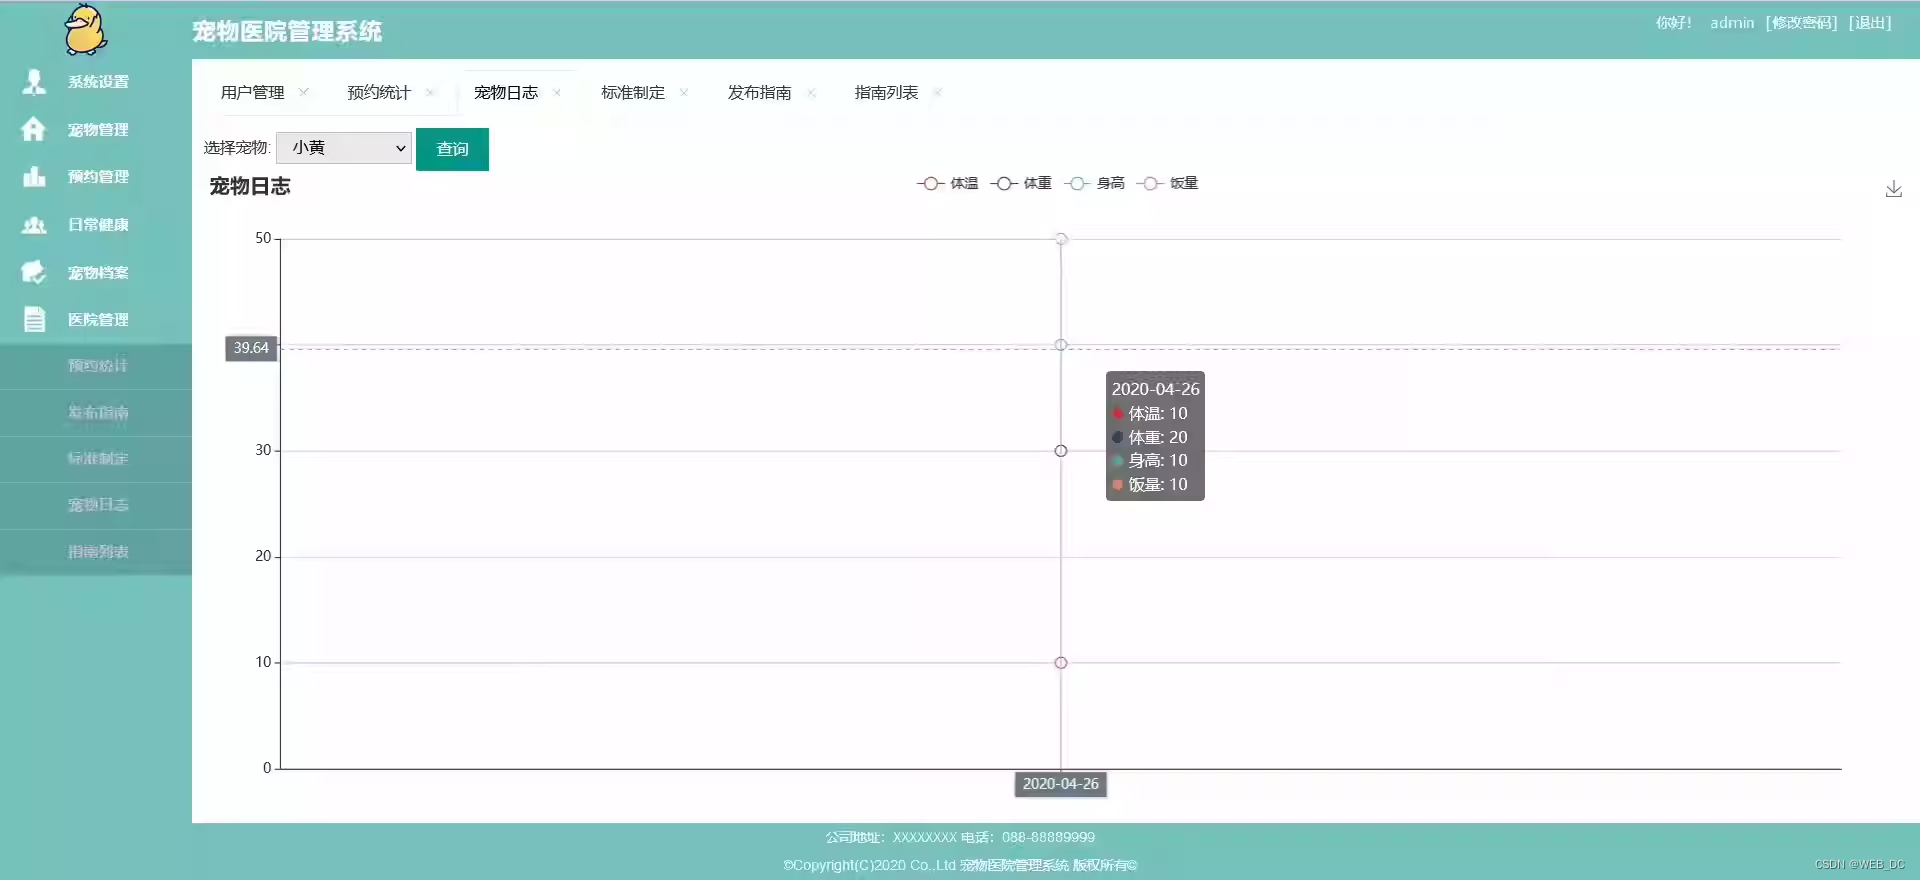Switch to 预约统计 tab
The height and width of the screenshot is (880, 1920).
click(379, 92)
